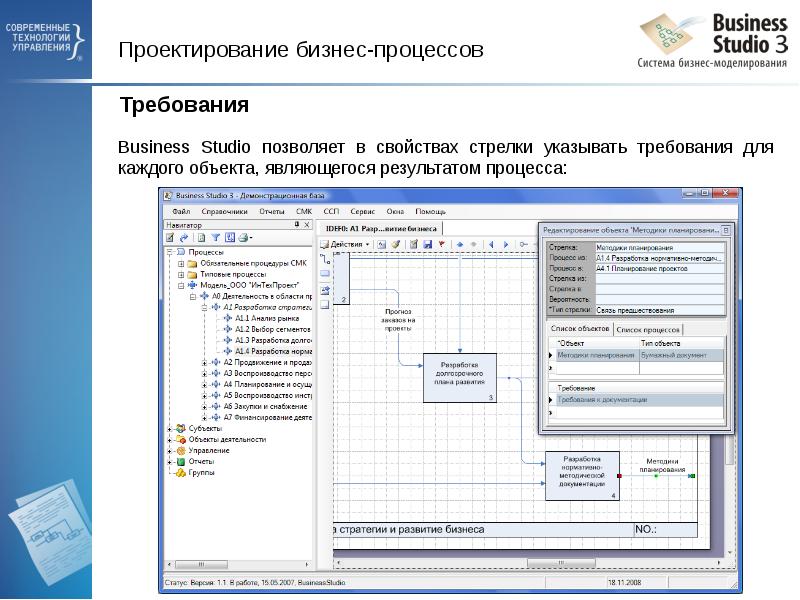Click the Субъекты people icon
This screenshot has width=800, height=600.
coord(181,428)
